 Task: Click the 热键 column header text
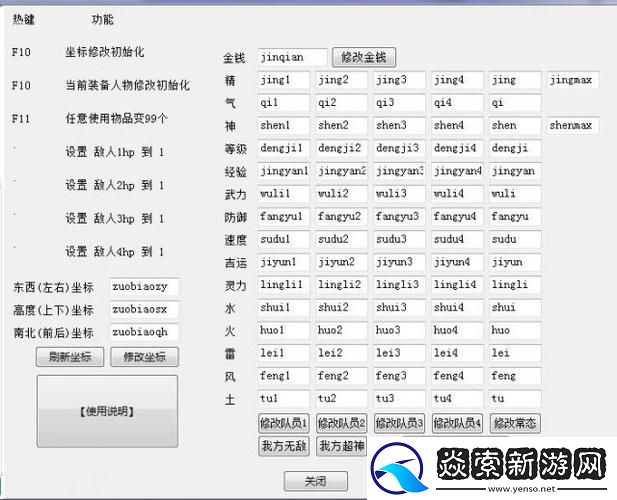(x=24, y=19)
